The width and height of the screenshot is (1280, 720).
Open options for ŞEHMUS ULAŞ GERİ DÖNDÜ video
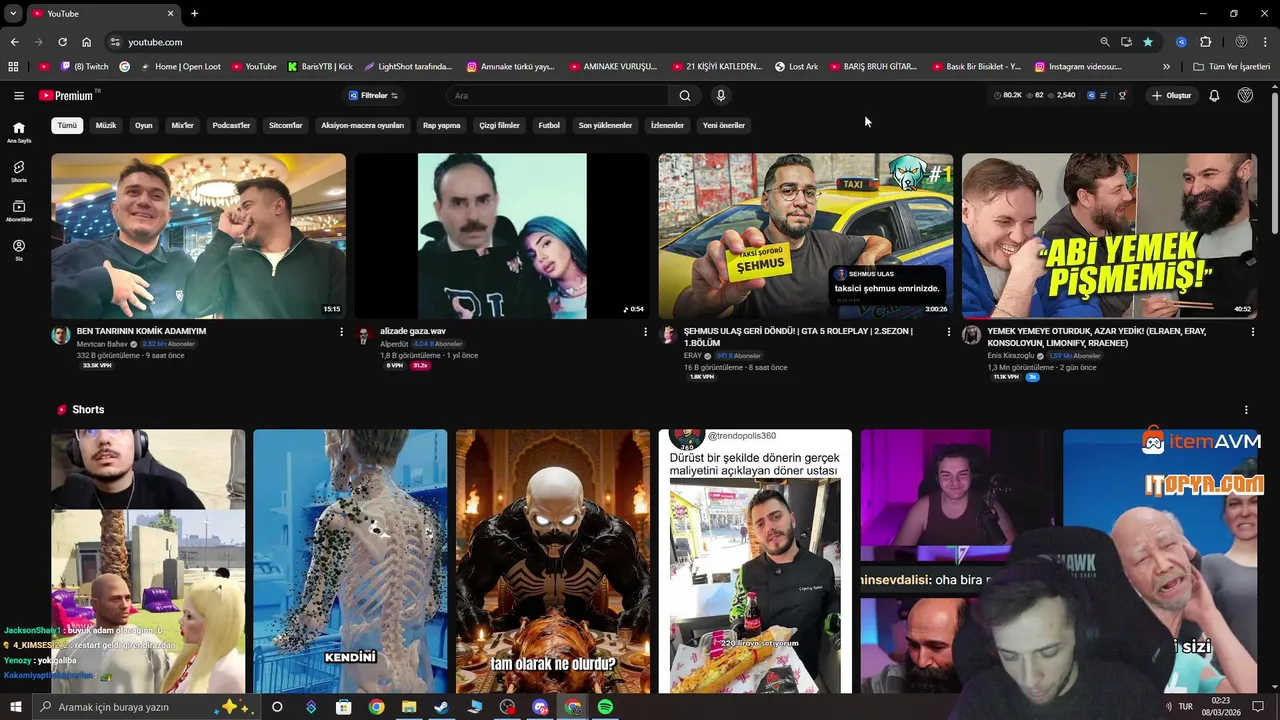pyautogui.click(x=949, y=332)
